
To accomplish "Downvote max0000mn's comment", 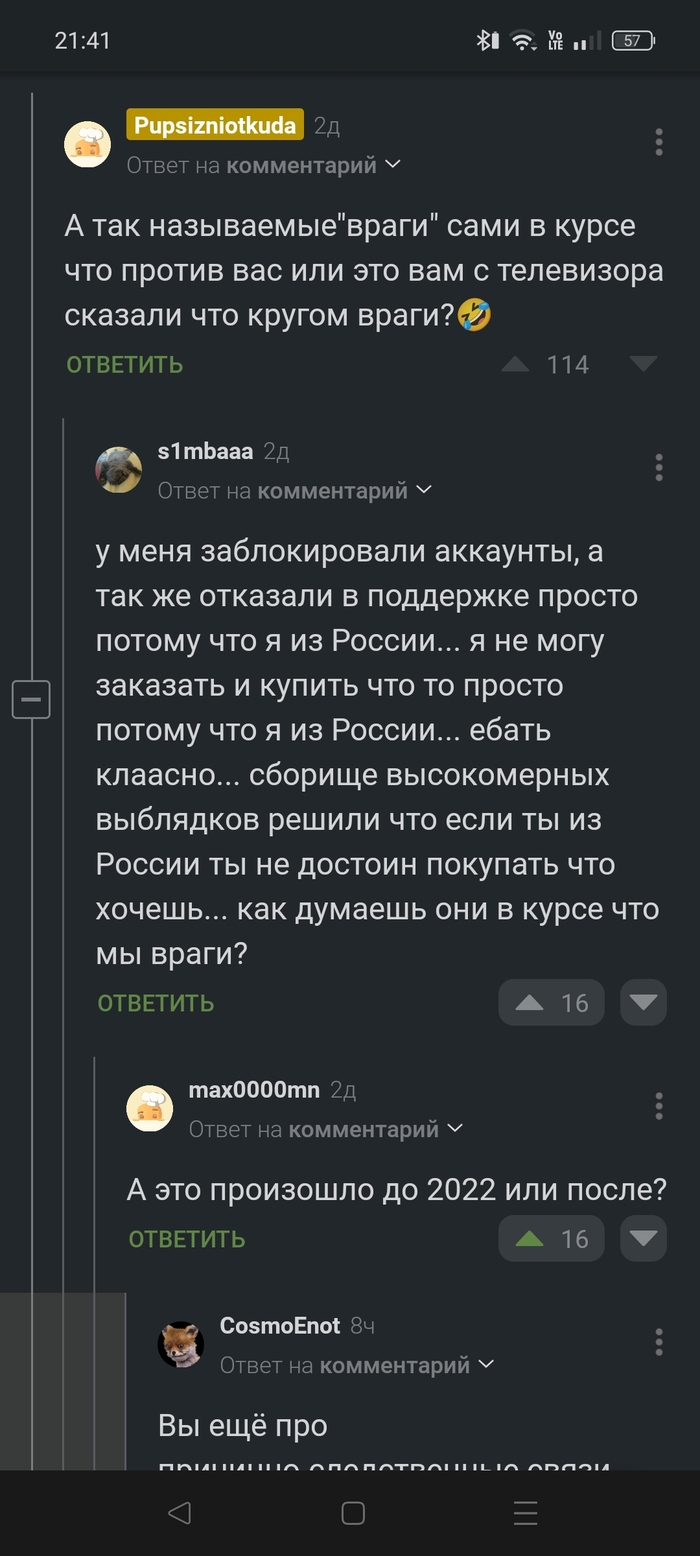I will [643, 1239].
